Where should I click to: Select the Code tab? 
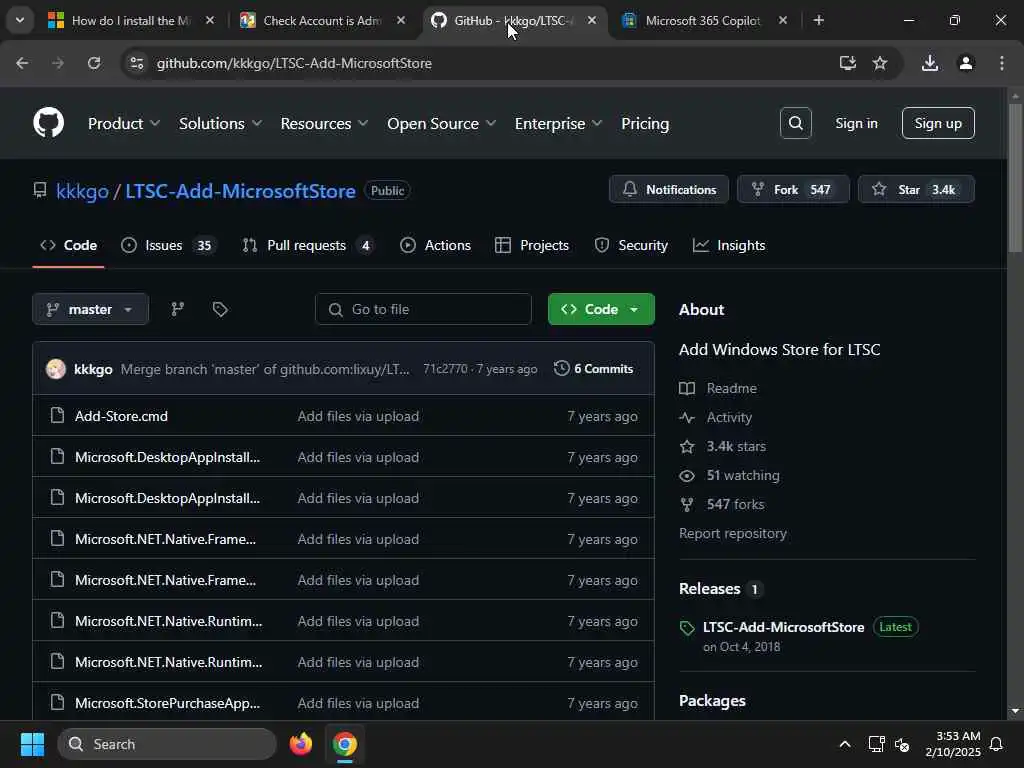click(x=69, y=246)
